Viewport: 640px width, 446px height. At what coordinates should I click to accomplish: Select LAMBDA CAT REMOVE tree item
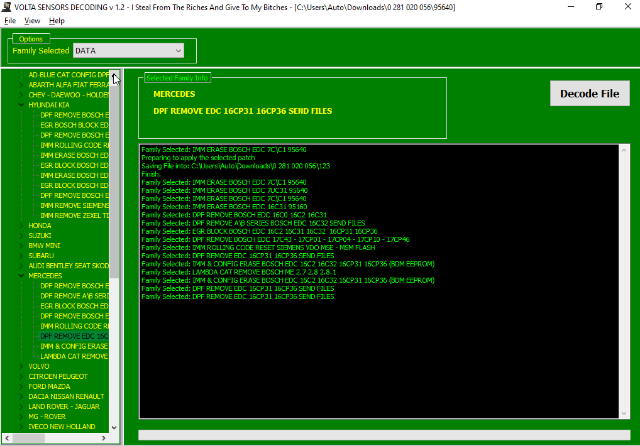click(x=74, y=356)
